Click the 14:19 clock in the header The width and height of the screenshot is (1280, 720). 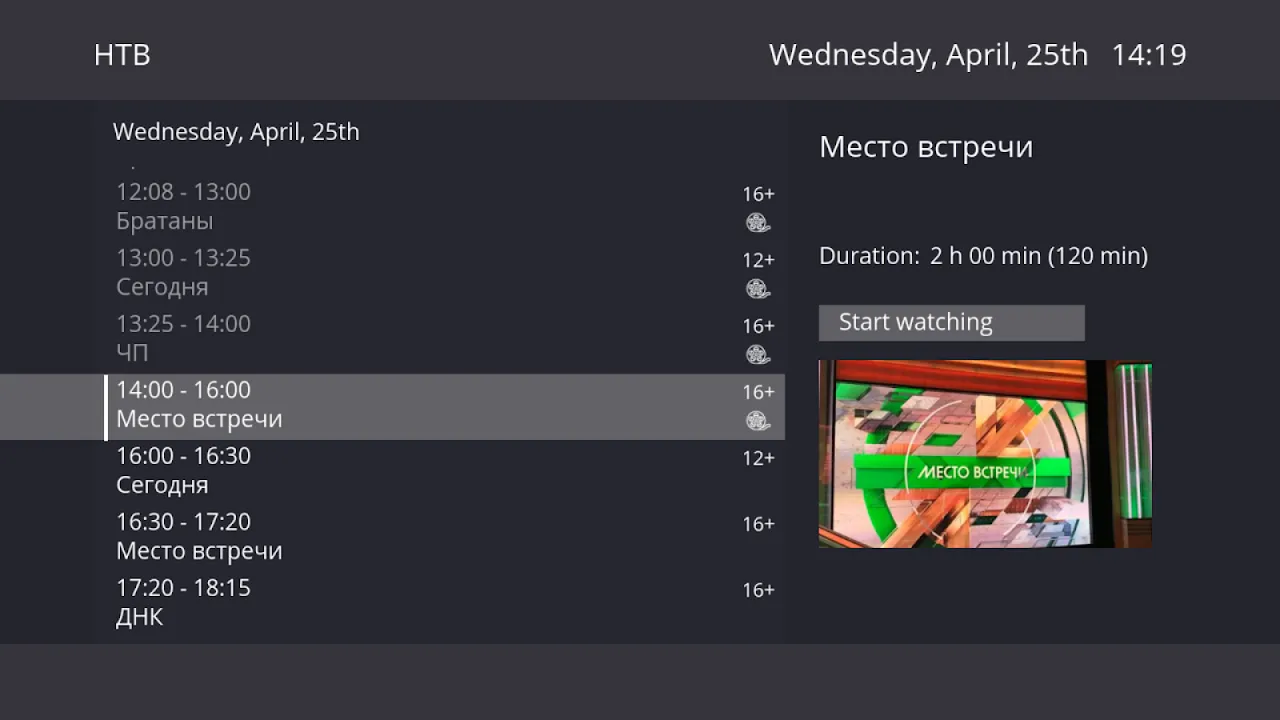1149,55
